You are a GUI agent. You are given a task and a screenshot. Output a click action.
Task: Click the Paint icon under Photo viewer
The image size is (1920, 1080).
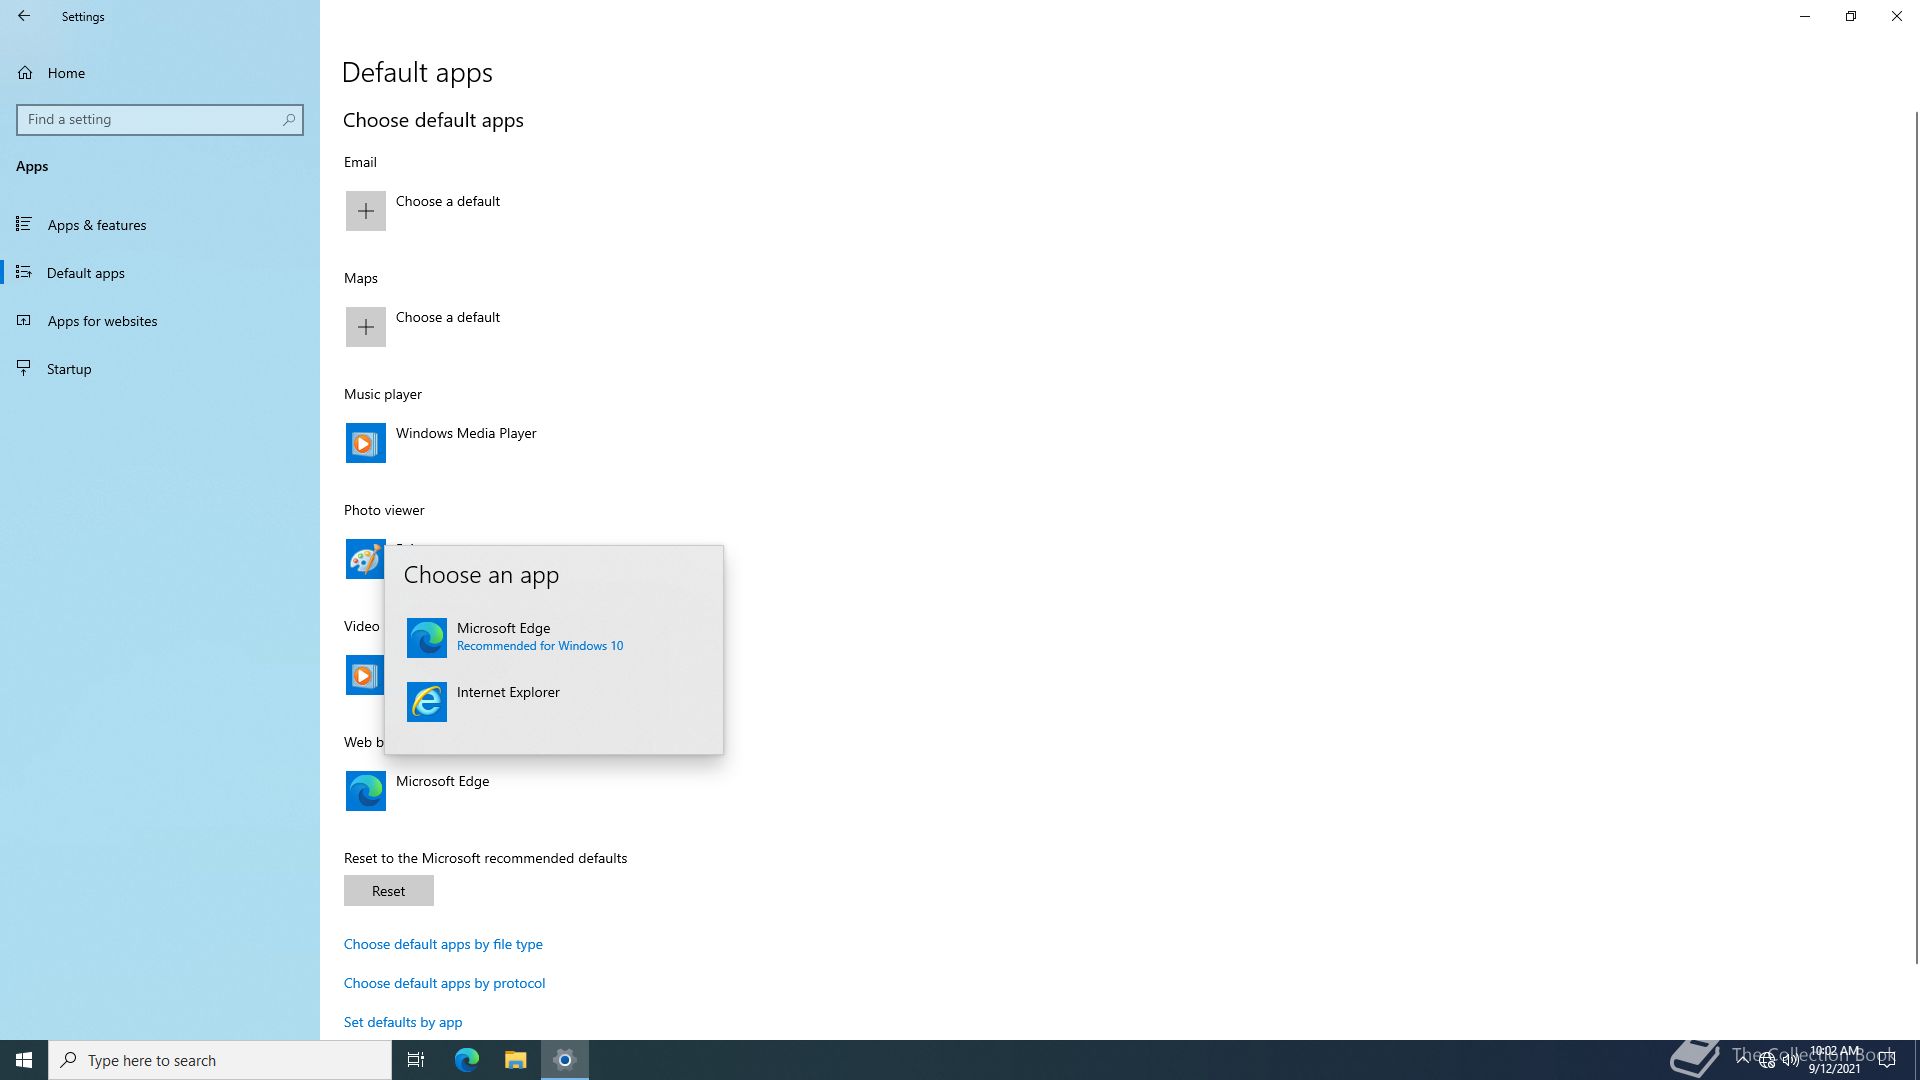click(x=365, y=559)
